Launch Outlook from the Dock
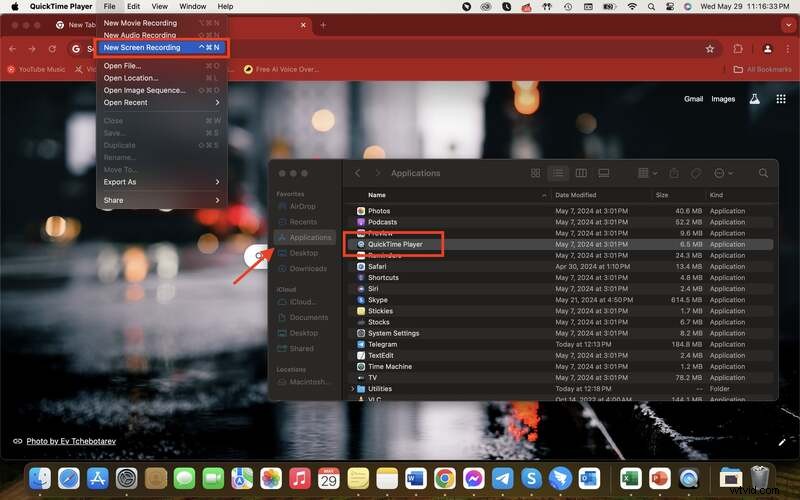The image size is (800, 500). click(589, 479)
